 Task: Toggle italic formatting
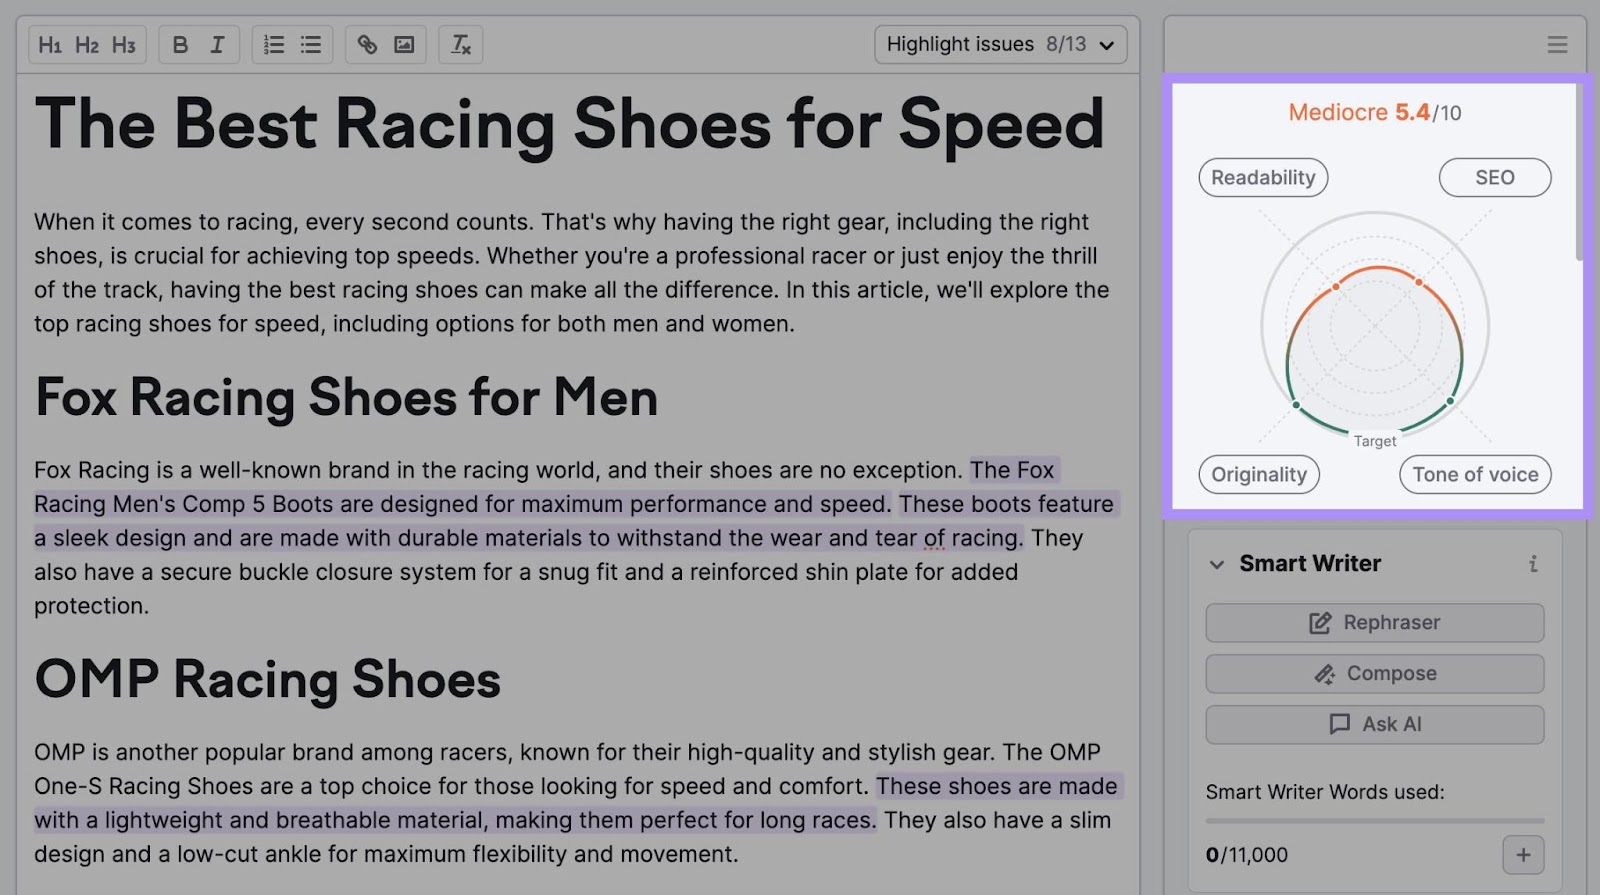tap(217, 45)
